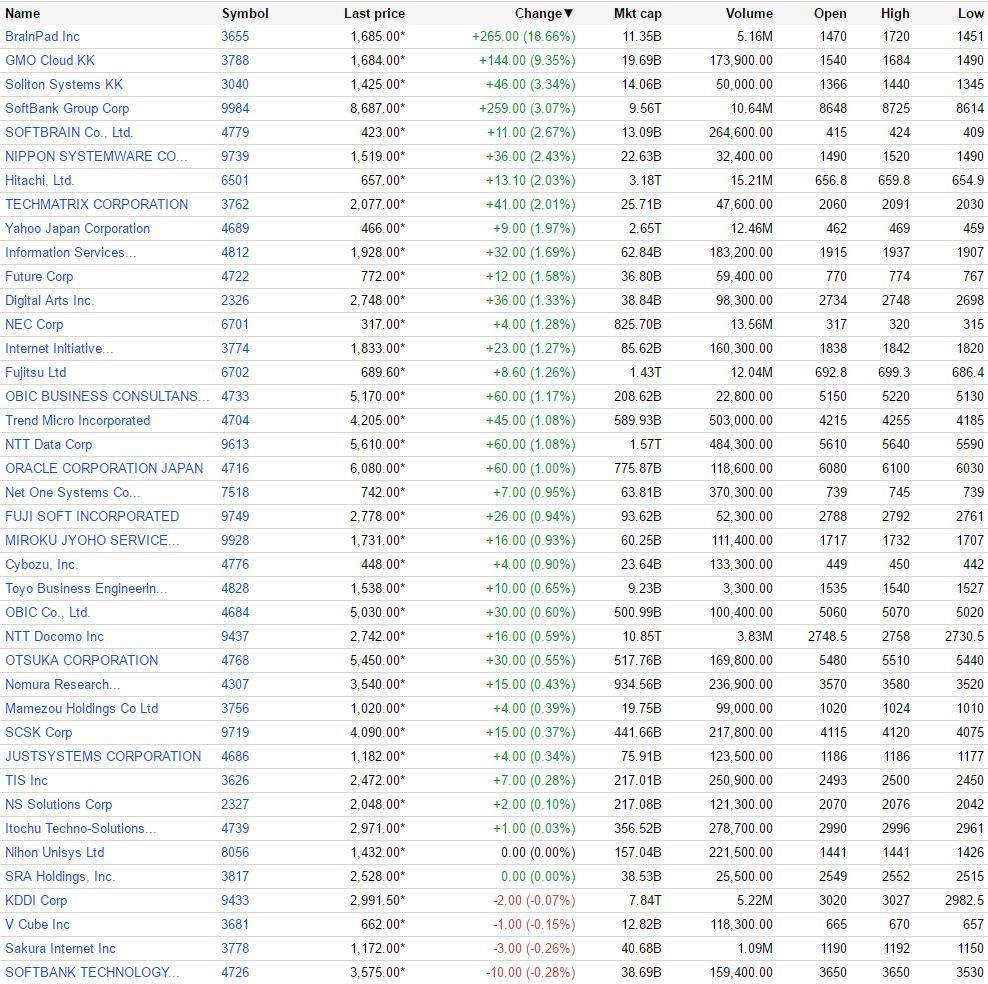Click SoftBank Group market cap 9.56T

click(x=645, y=108)
